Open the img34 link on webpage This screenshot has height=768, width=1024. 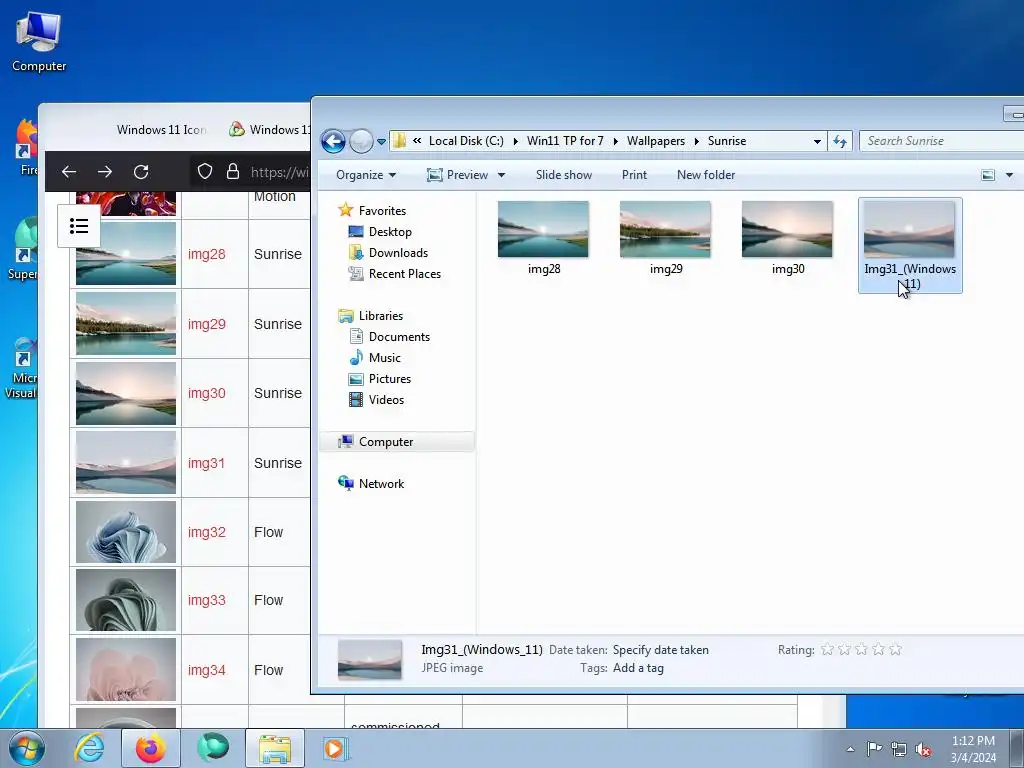(x=207, y=670)
